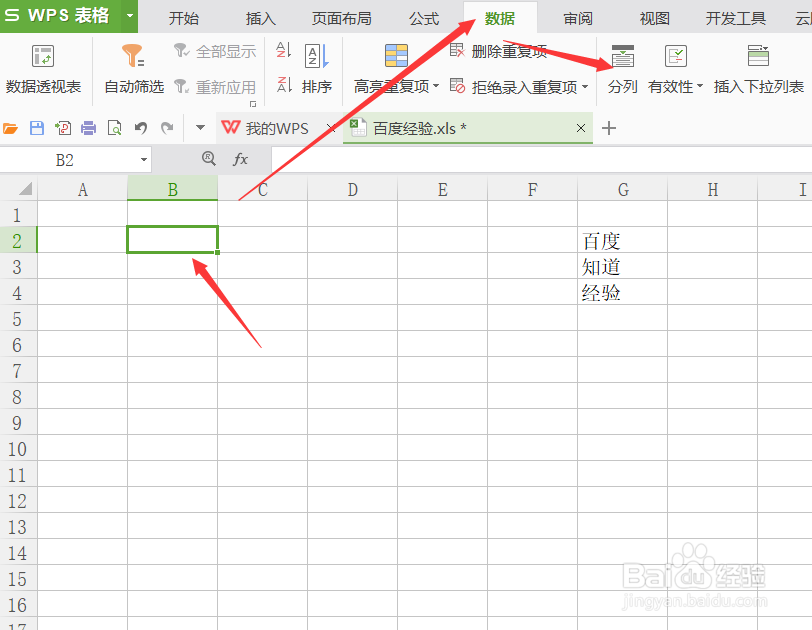The image size is (812, 630).
Task: Switch to the 视图 tab
Action: coord(654,19)
